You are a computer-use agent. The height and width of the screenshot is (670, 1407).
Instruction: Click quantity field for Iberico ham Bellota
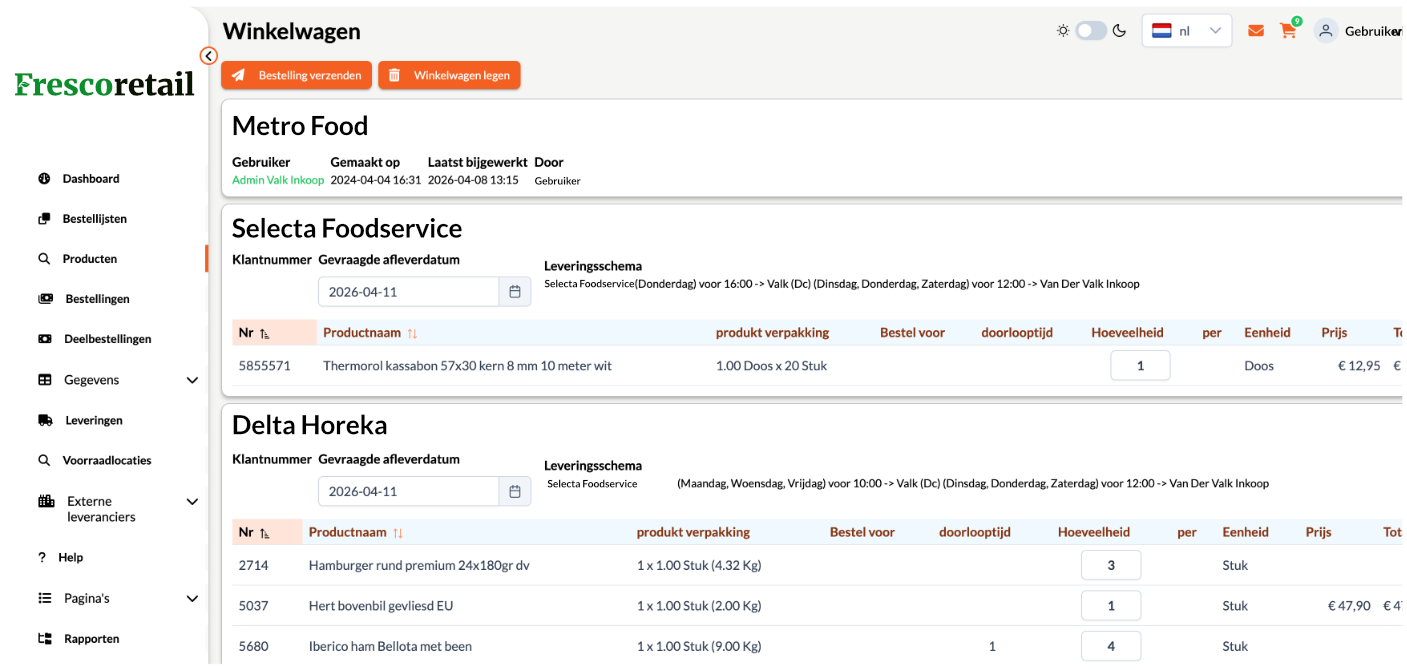[x=1110, y=646]
